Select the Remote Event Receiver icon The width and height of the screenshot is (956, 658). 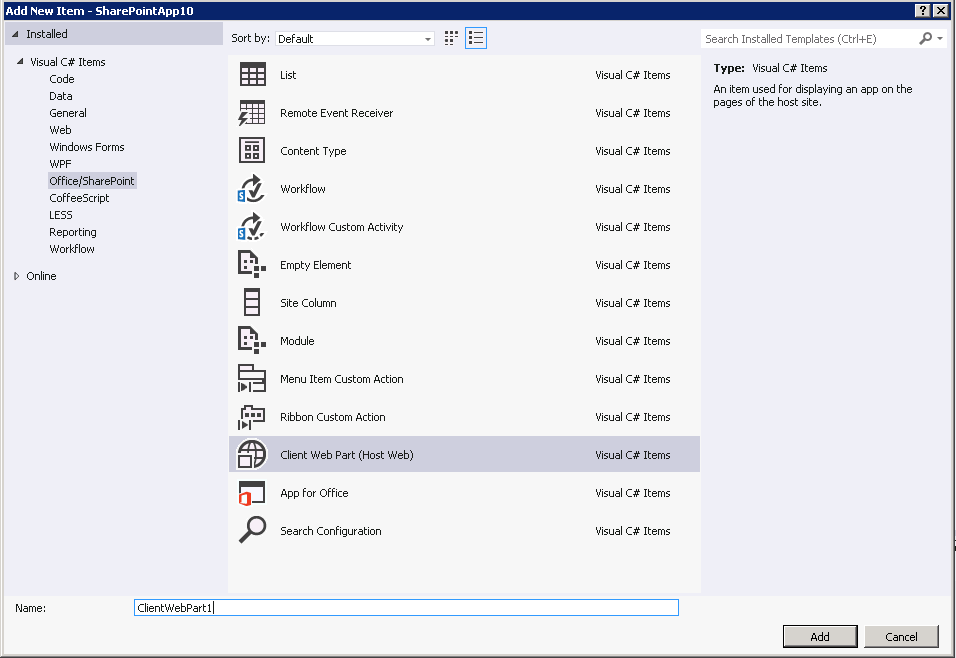point(252,113)
